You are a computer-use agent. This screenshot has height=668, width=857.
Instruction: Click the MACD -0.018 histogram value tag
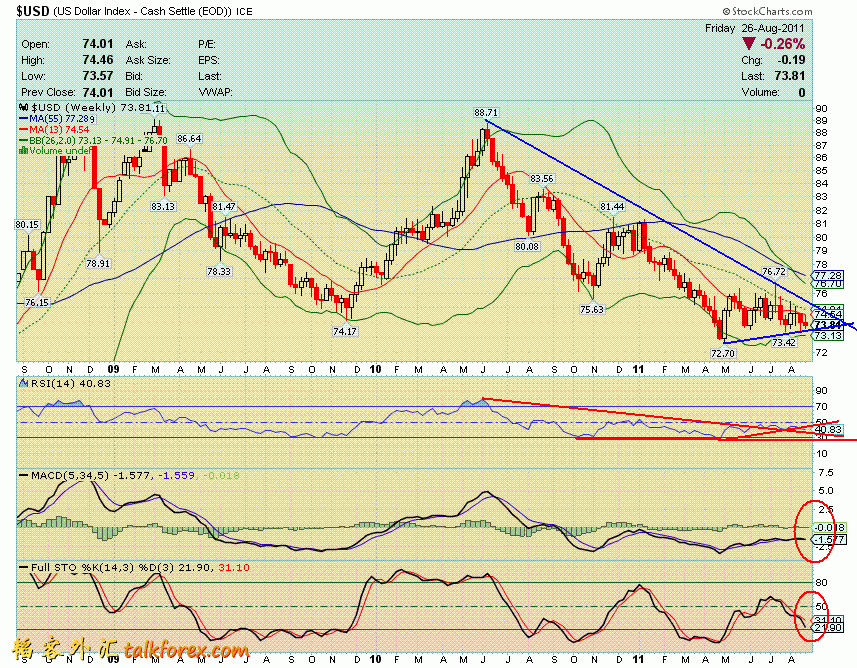(829, 528)
